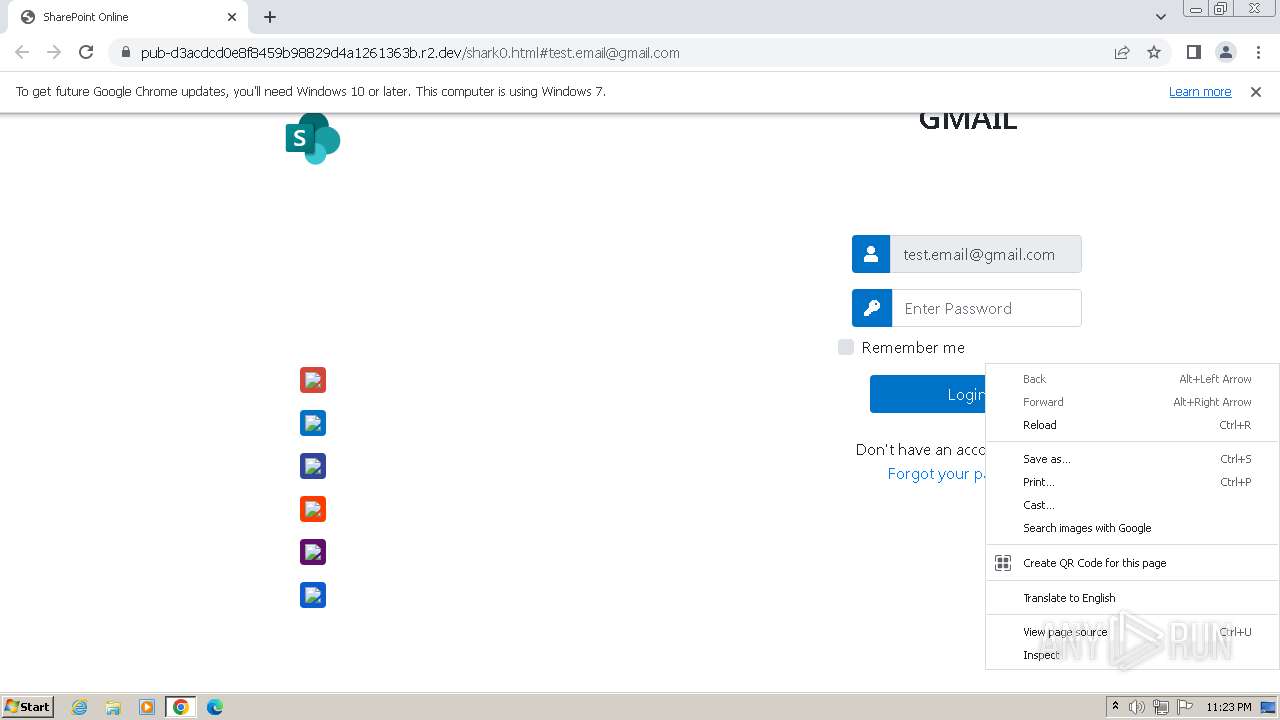Open a new tab with plus button
This screenshot has height=720, width=1280.
click(270, 17)
